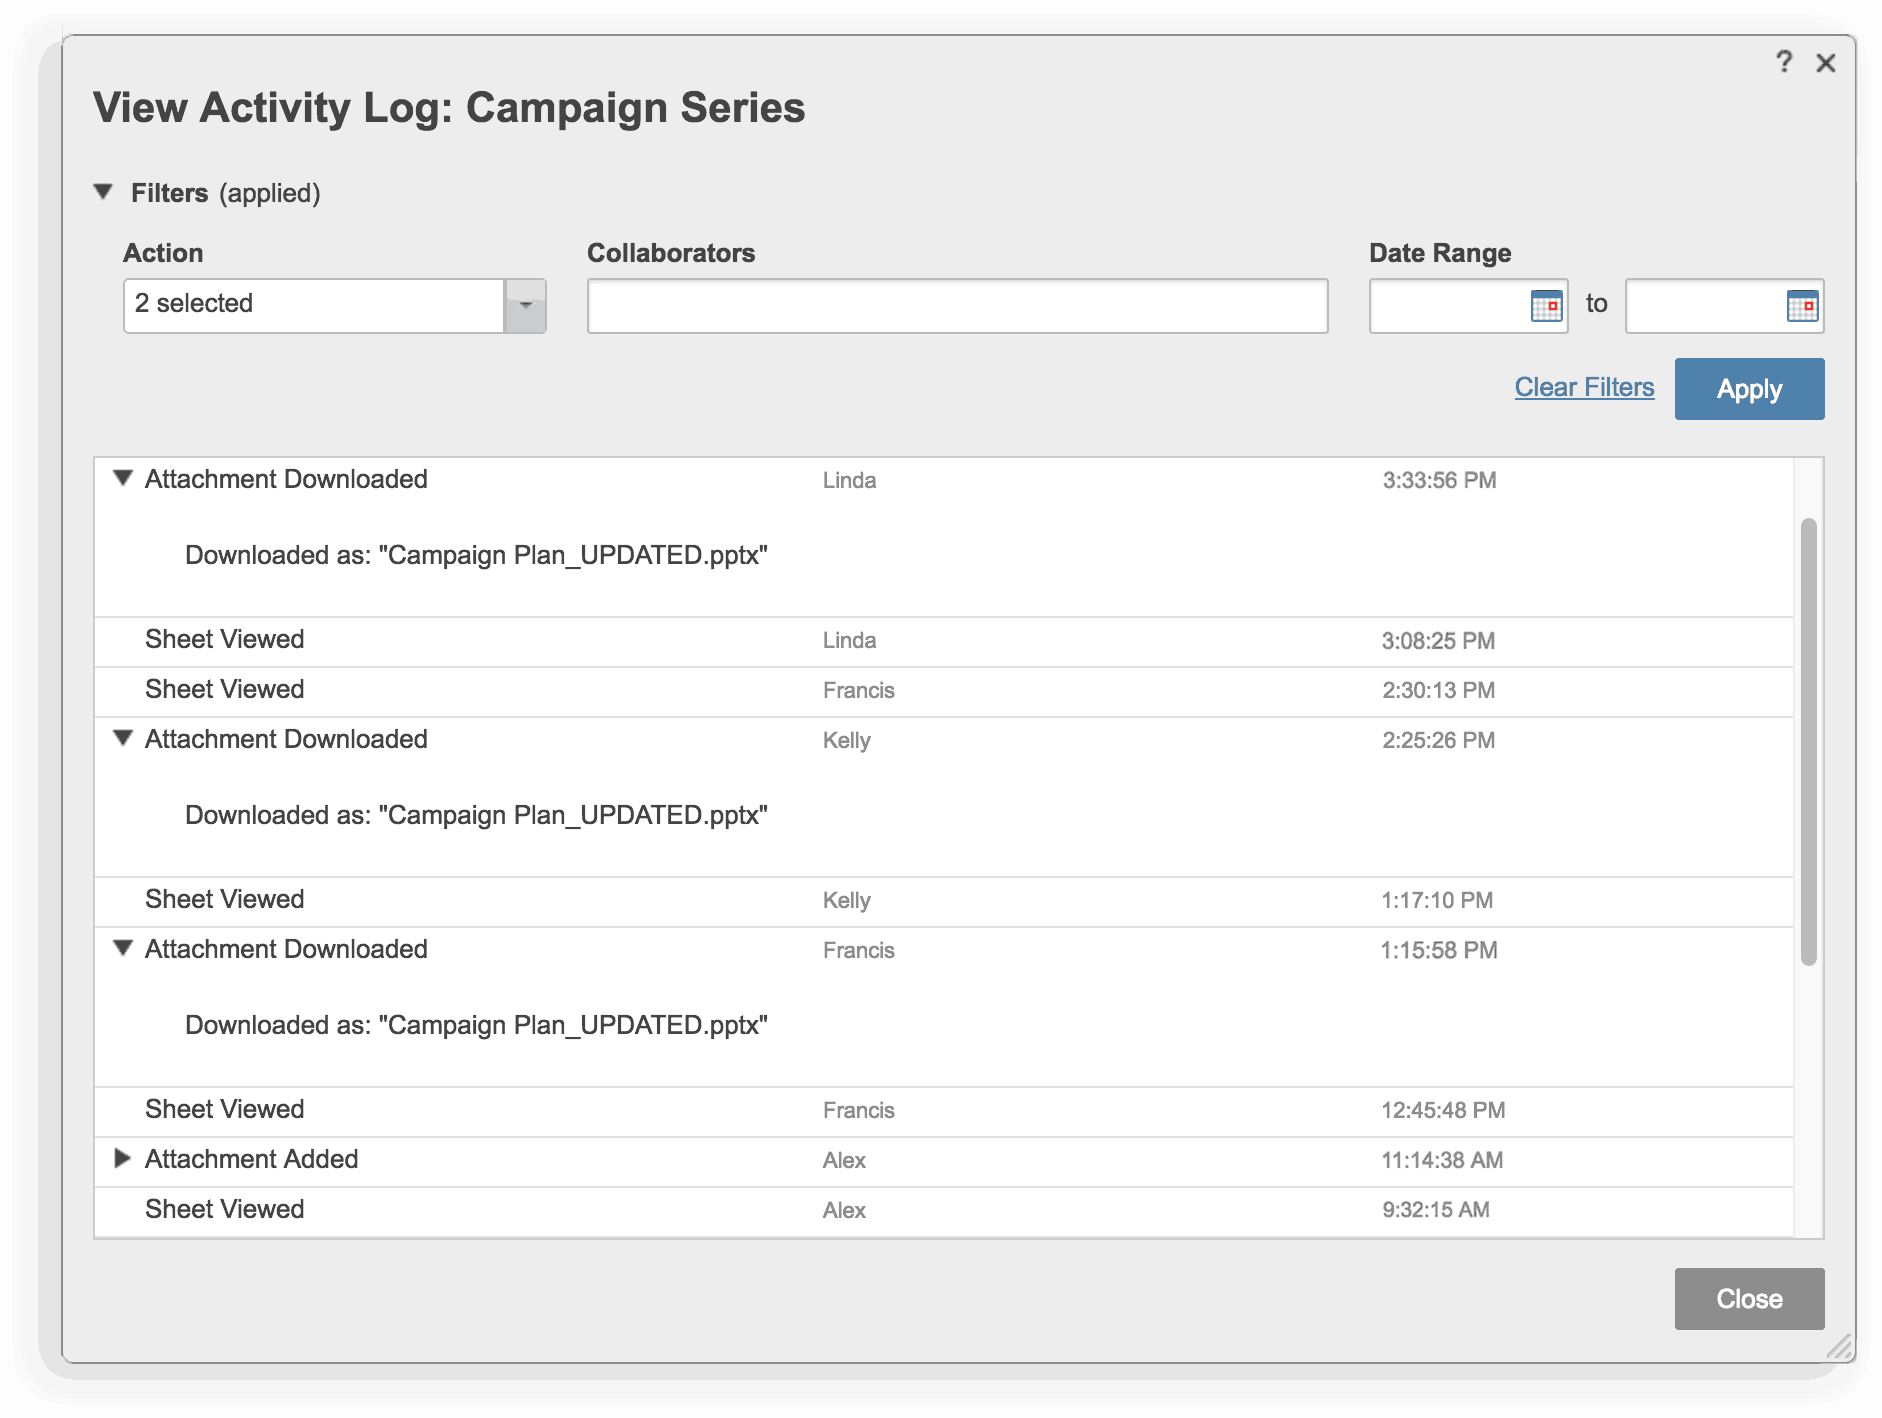
Task: Click the Close button
Action: 1749,1299
